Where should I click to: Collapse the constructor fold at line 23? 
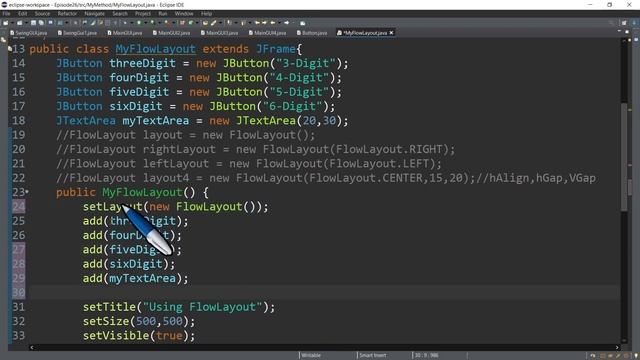[27, 191]
